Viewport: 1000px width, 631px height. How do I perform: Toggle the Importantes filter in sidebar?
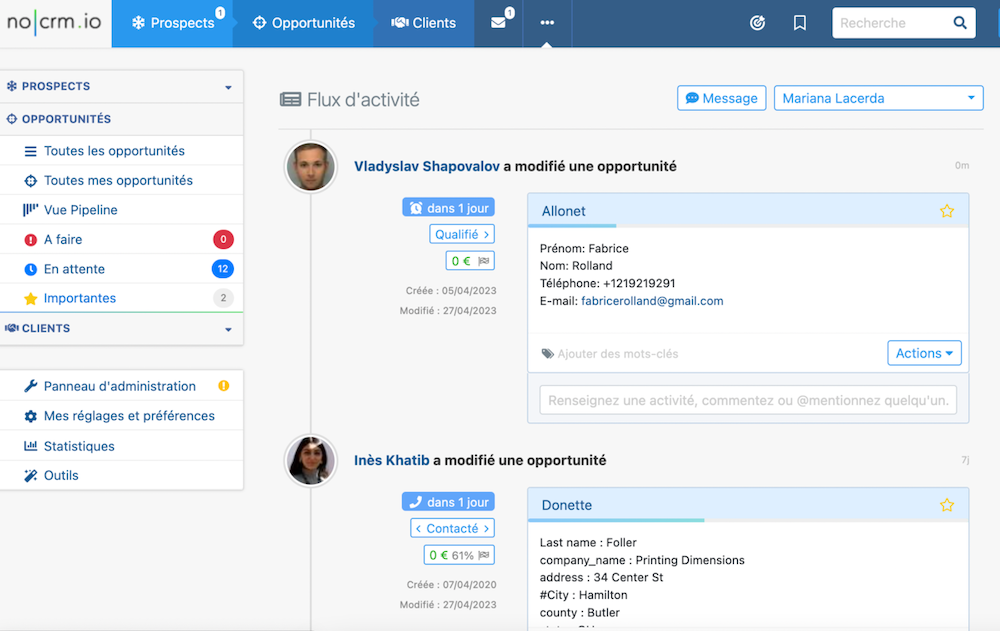[80, 298]
